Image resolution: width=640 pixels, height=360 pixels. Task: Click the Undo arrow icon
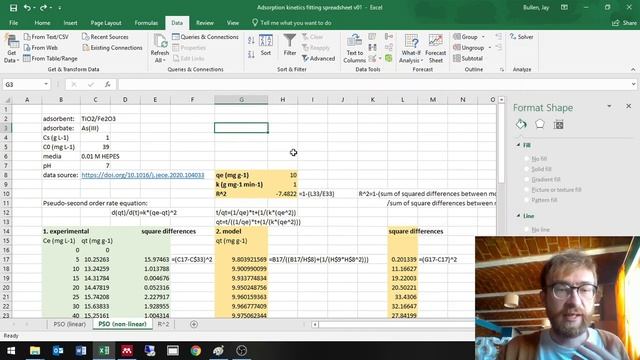click(27, 8)
